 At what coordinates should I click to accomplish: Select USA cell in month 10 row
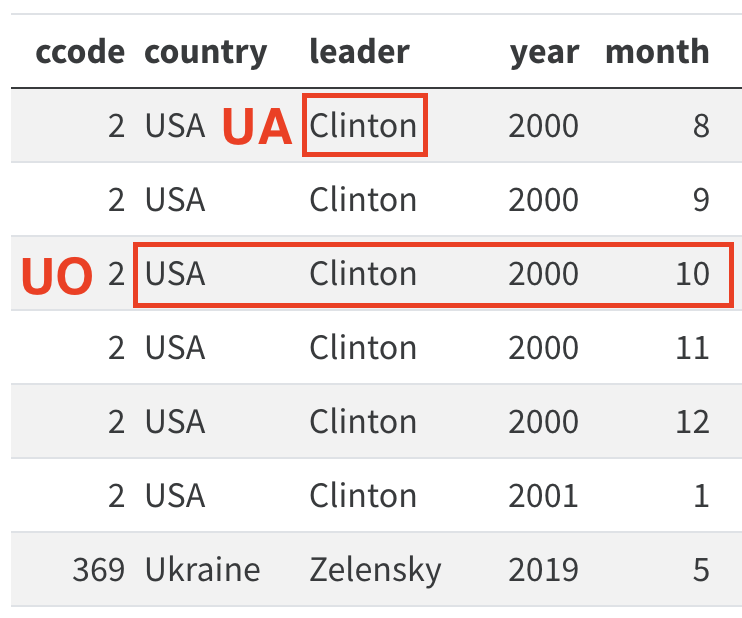pos(175,274)
